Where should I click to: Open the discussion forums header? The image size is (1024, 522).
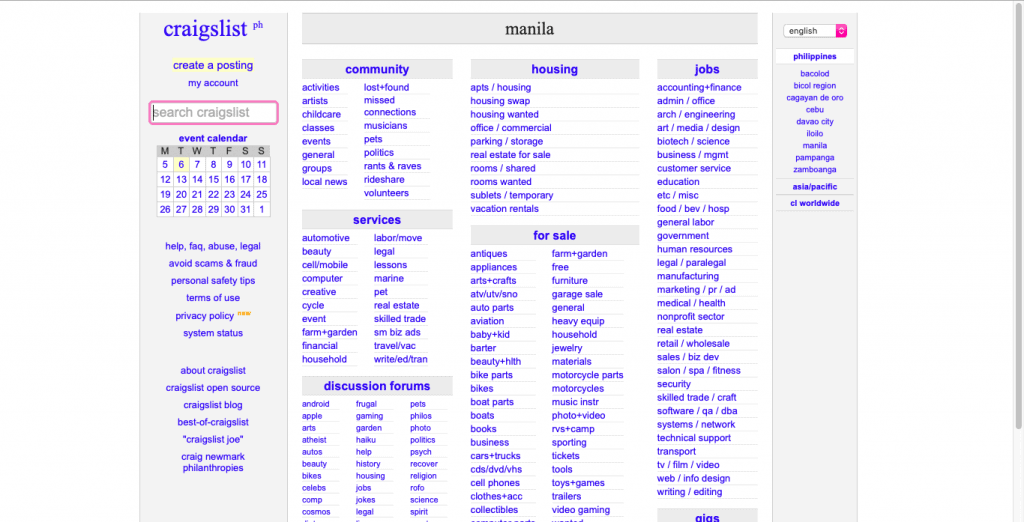pos(377,386)
